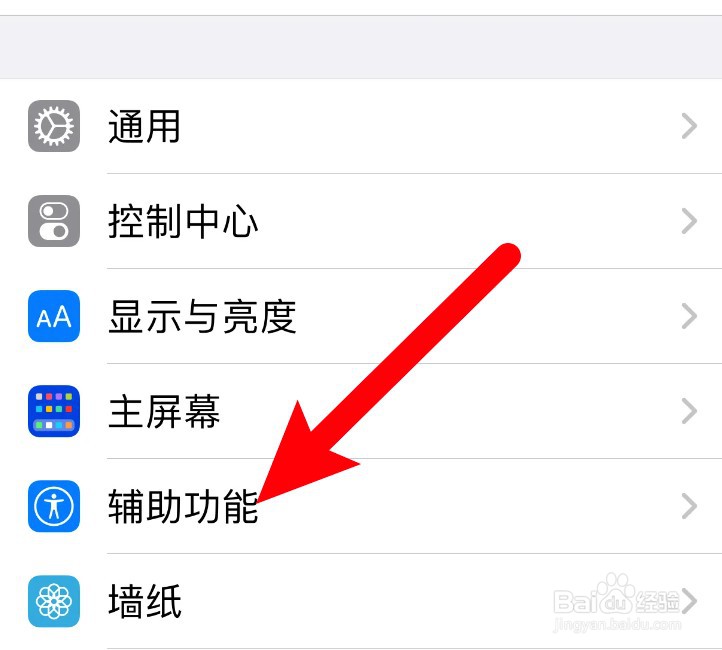The image size is (722, 650).
Task: Select the 显示与亮度 text label
Action: tap(203, 316)
